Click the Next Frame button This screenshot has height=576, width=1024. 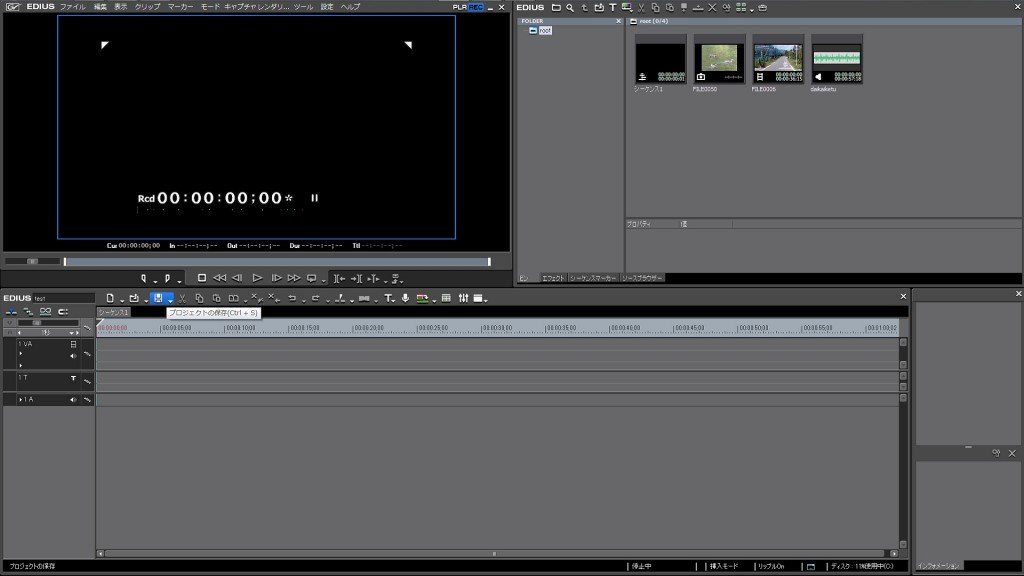276,278
